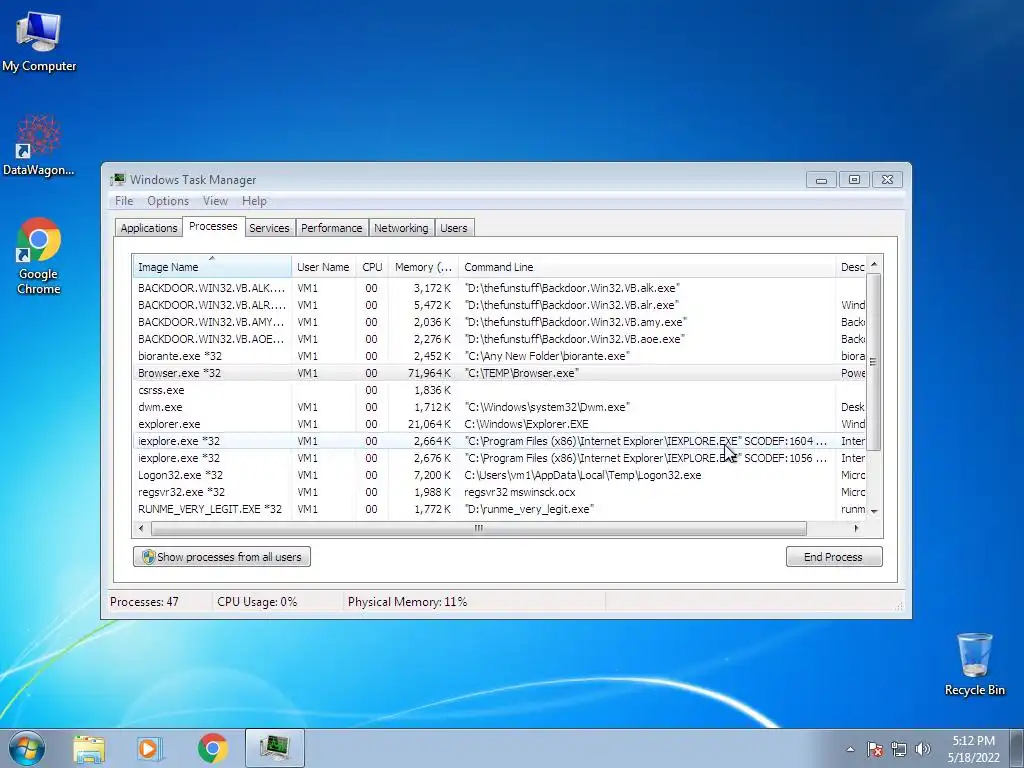Open the Options menu
Viewport: 1024px width, 768px height.
pyautogui.click(x=168, y=201)
